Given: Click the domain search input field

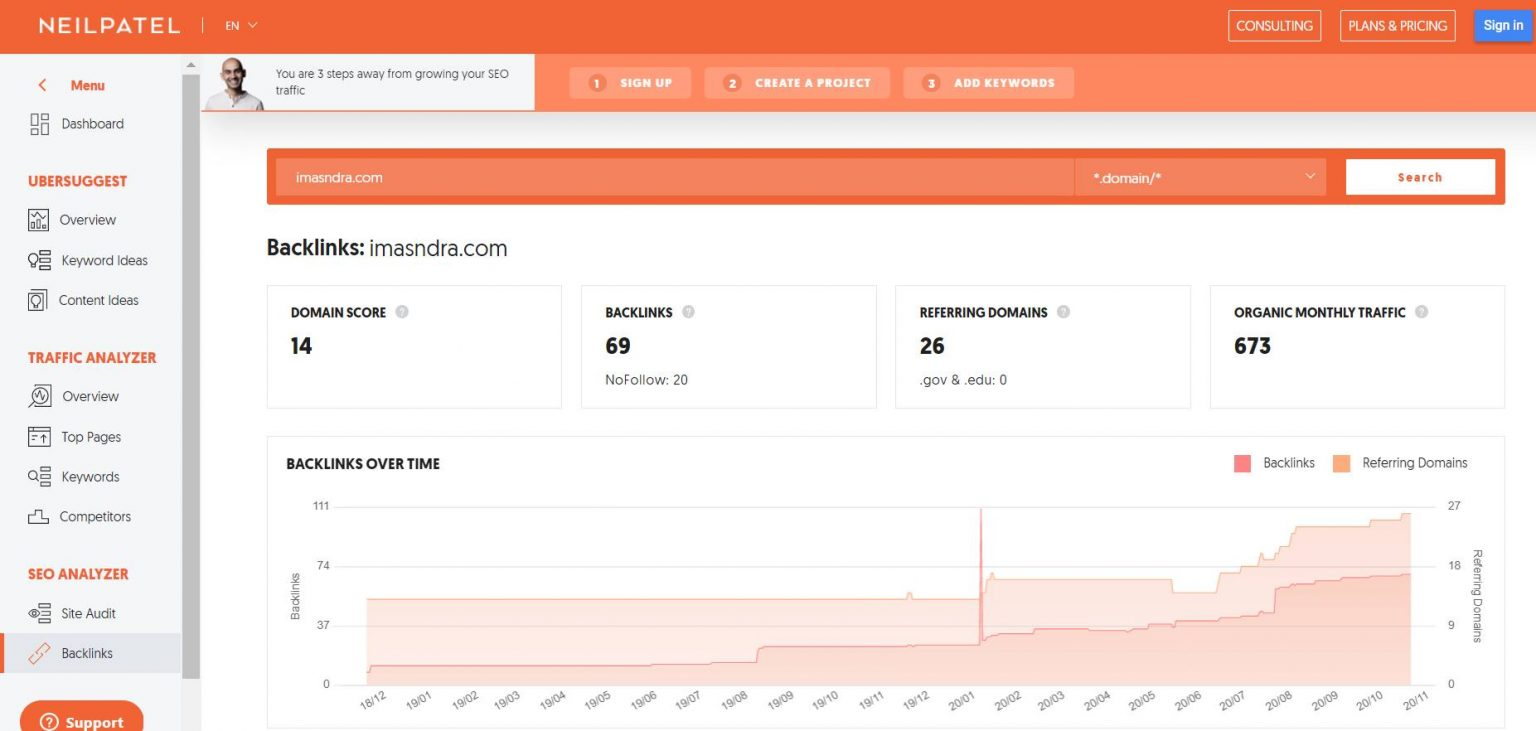Looking at the screenshot, I should (x=675, y=177).
